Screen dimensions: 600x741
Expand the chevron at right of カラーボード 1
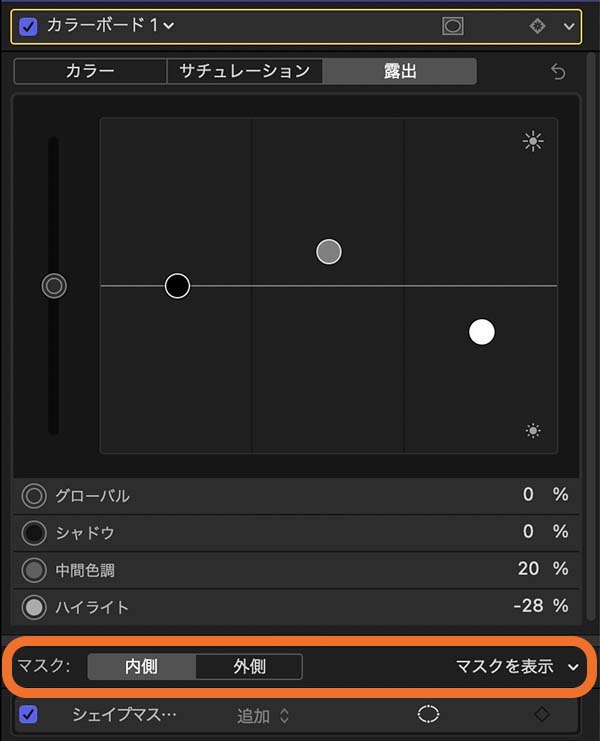coord(569,26)
